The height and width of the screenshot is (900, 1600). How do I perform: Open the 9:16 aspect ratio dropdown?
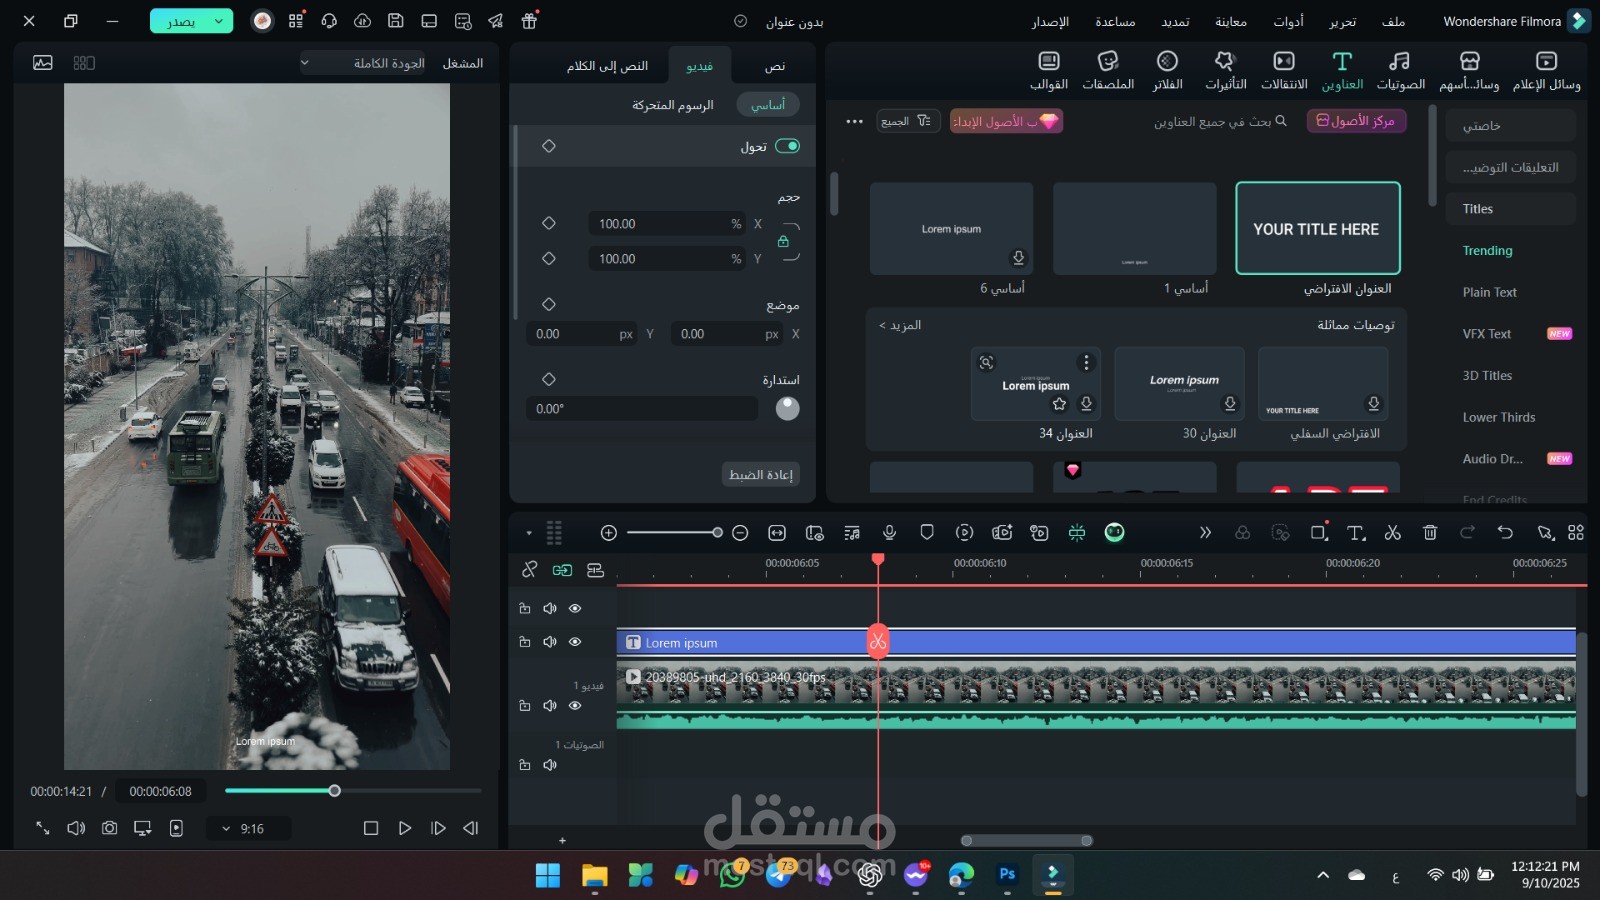point(247,829)
